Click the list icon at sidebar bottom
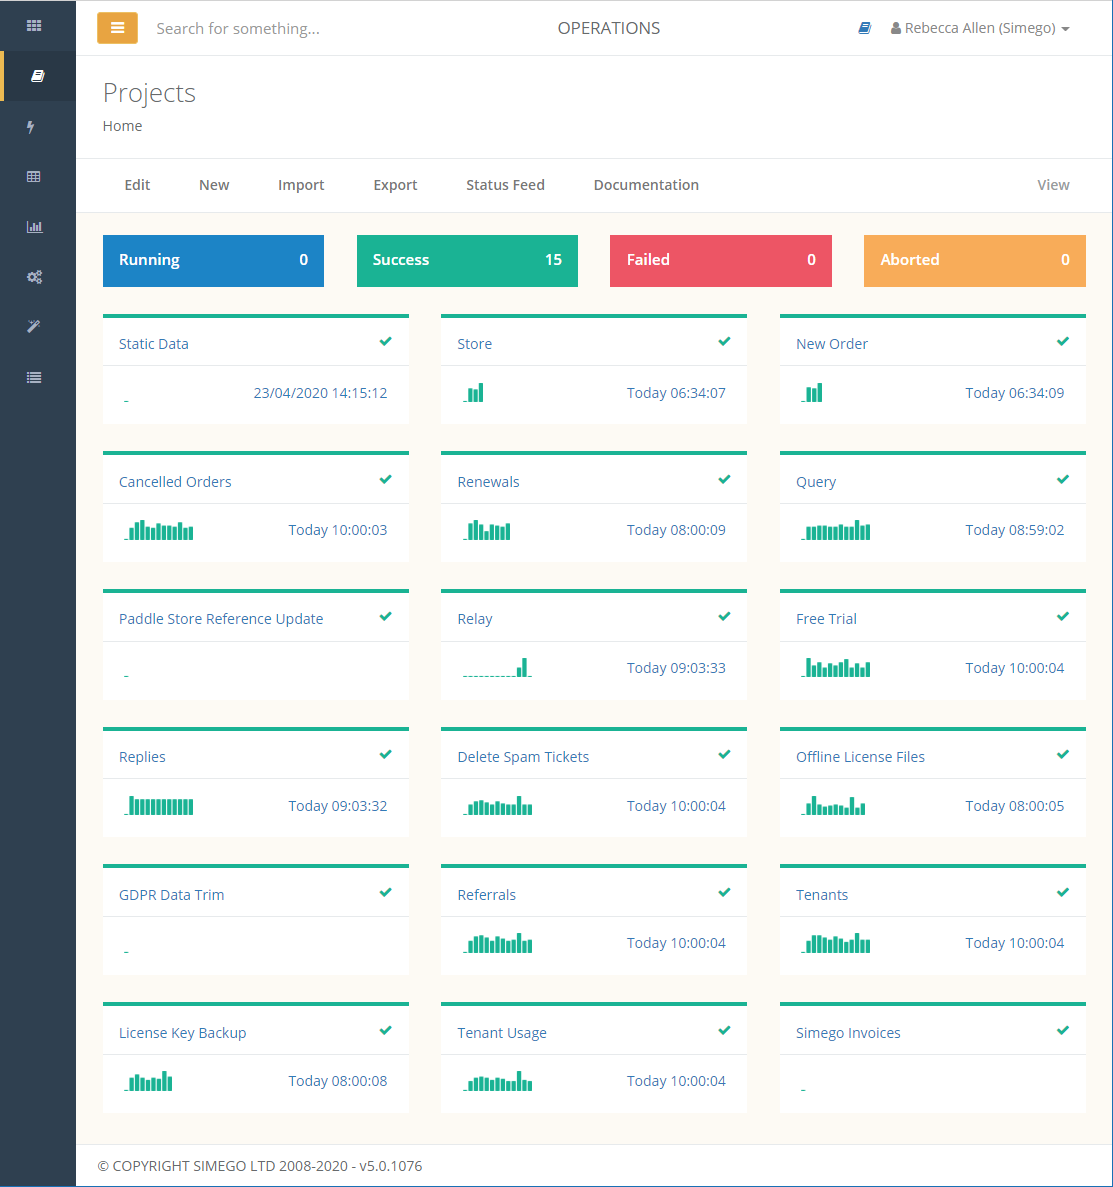1113x1187 pixels. pos(35,377)
